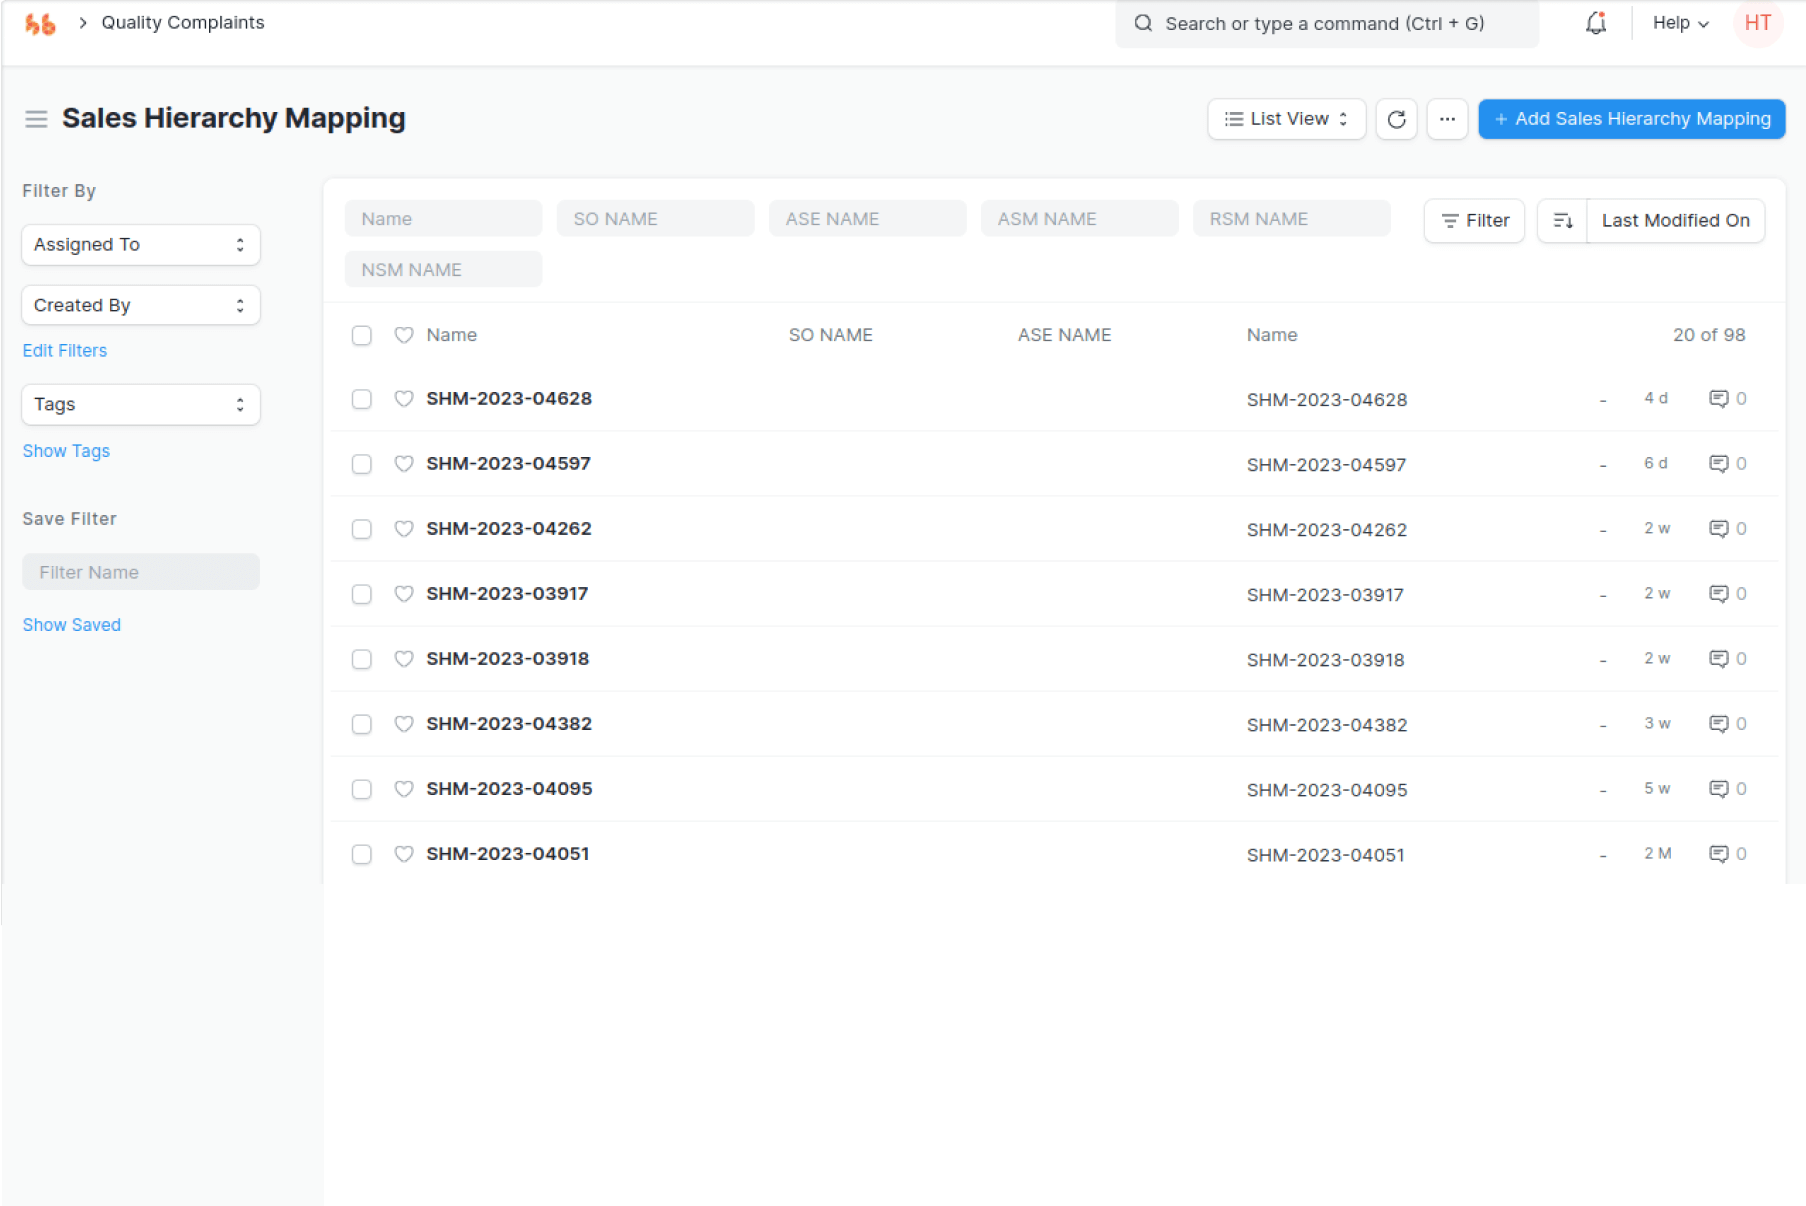The width and height of the screenshot is (1806, 1206).
Task: Tick the checkbox for SHM-2023-04051
Action: point(362,854)
